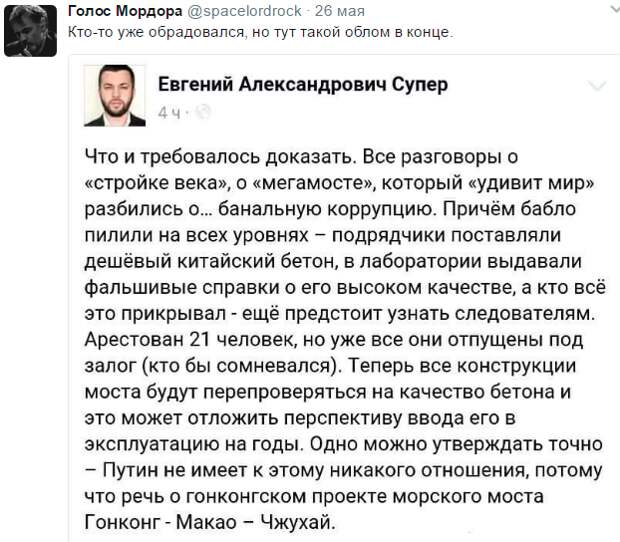Visit the @spacelordrock handle
The image size is (620, 542).
click(244, 11)
